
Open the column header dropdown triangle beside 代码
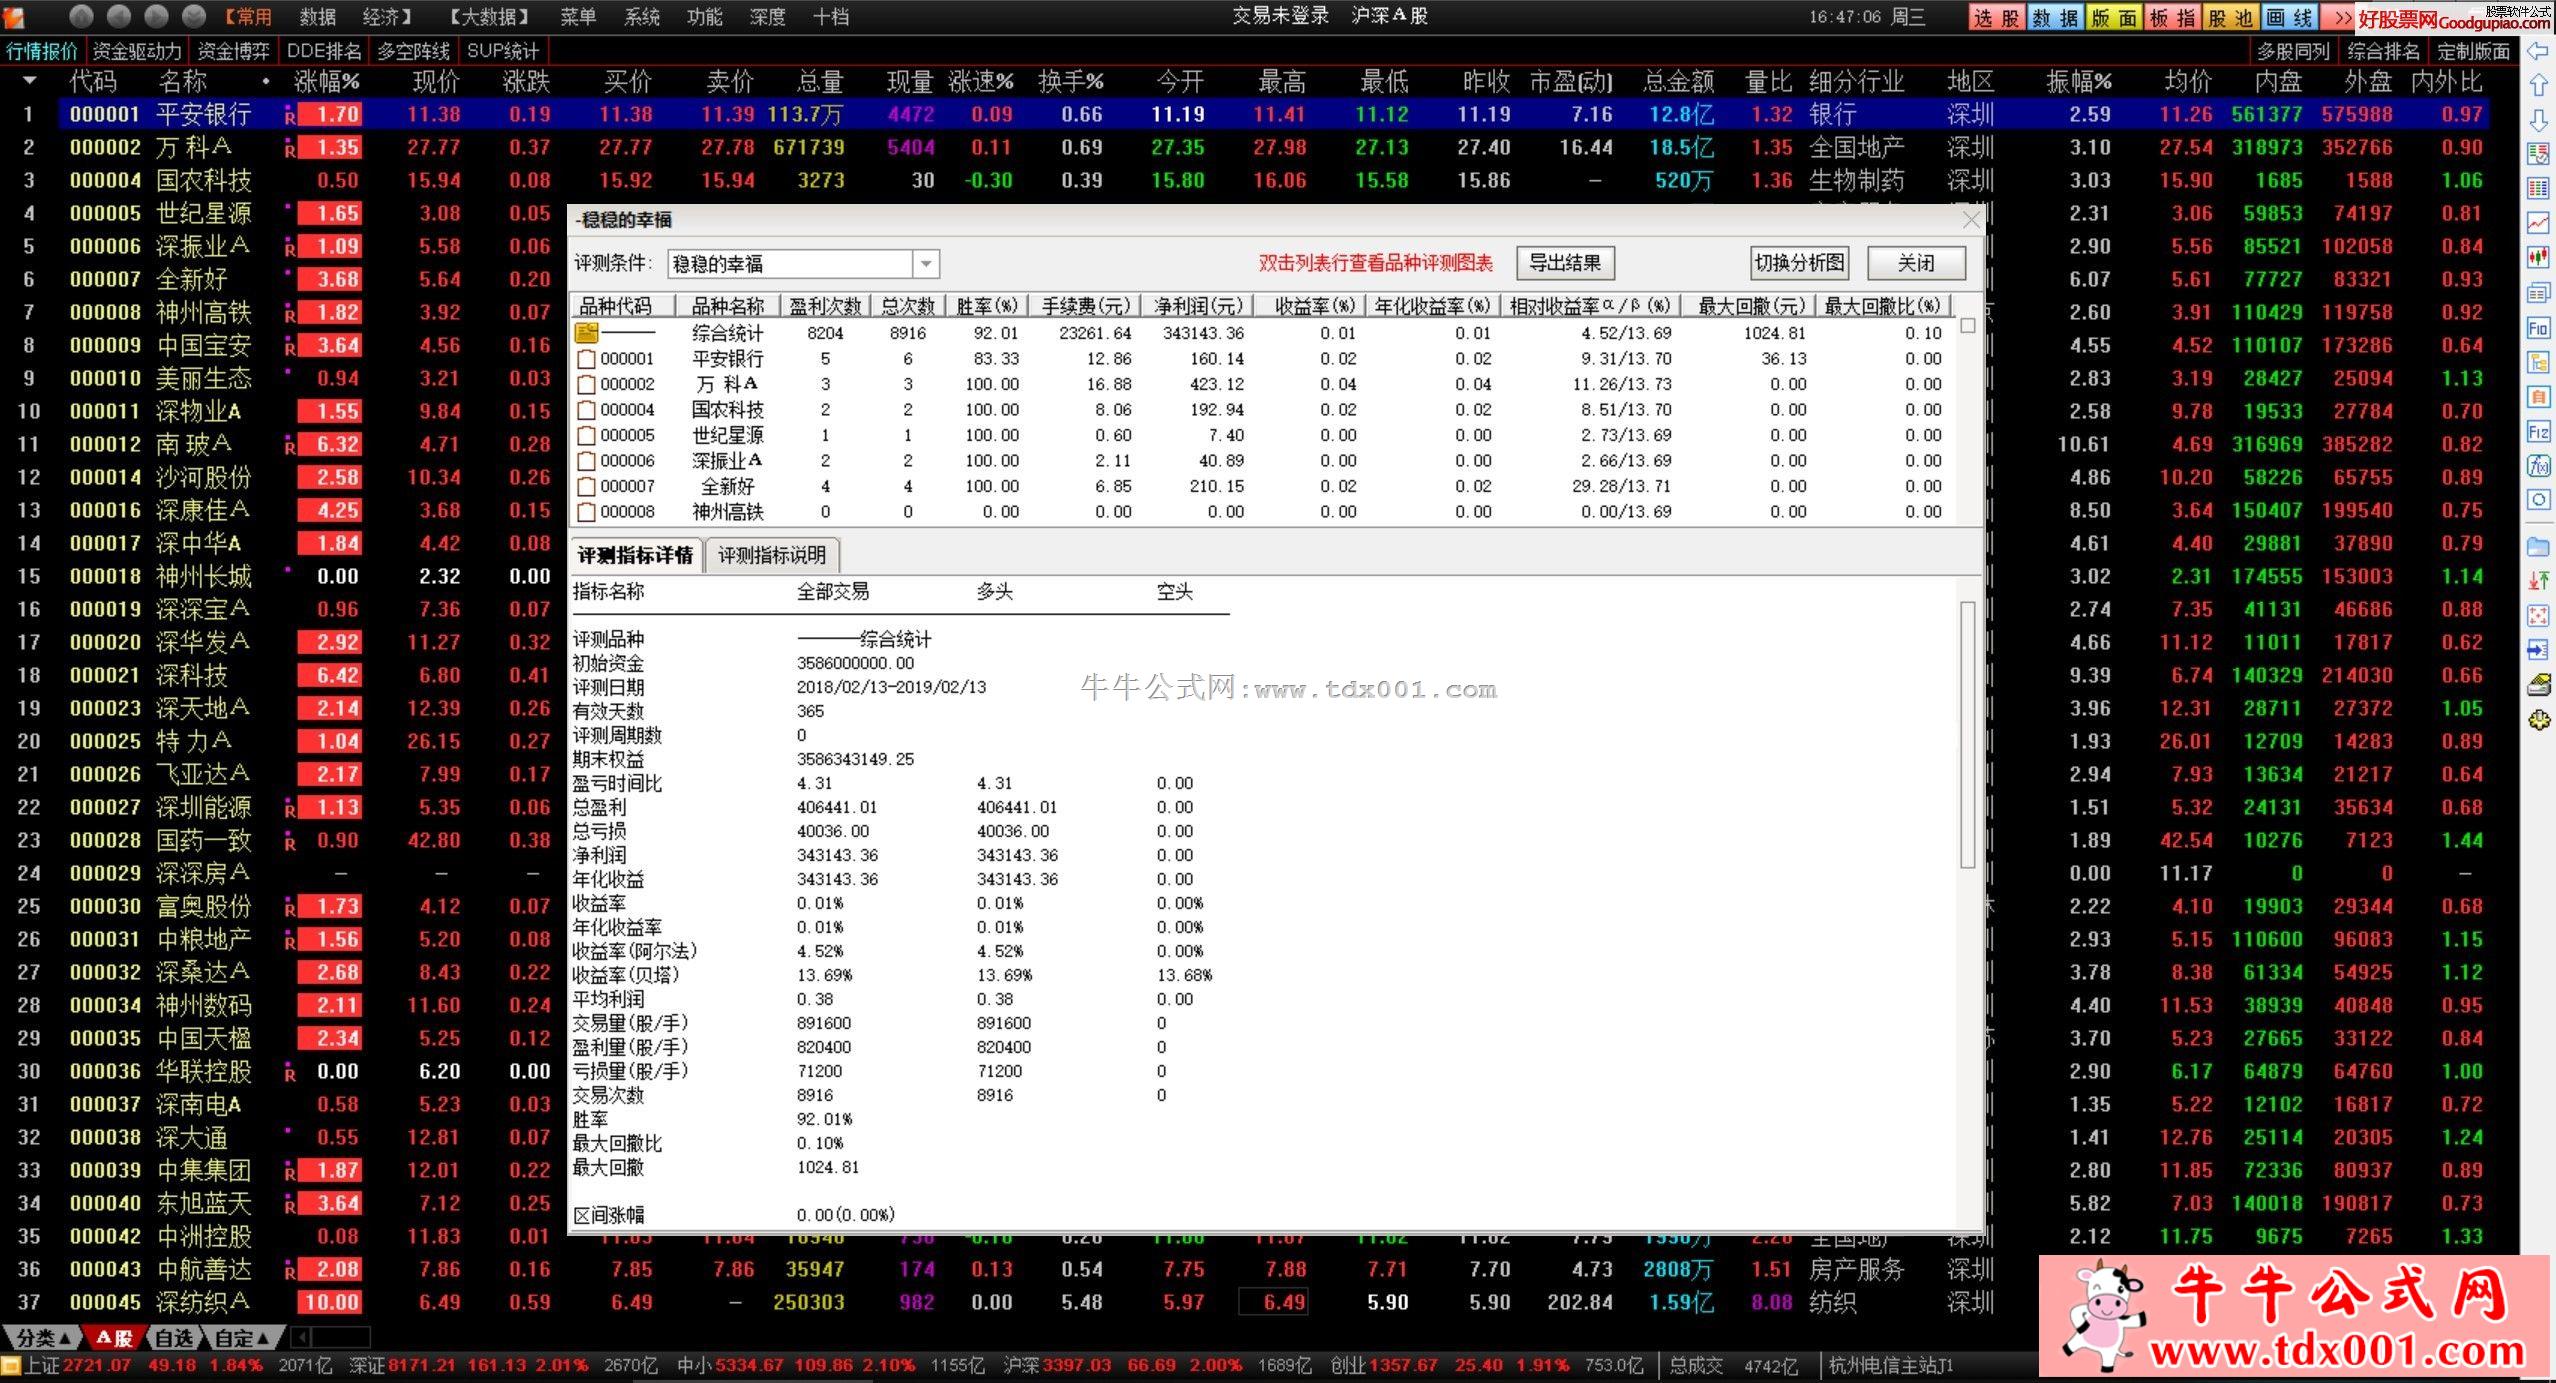pos(30,80)
